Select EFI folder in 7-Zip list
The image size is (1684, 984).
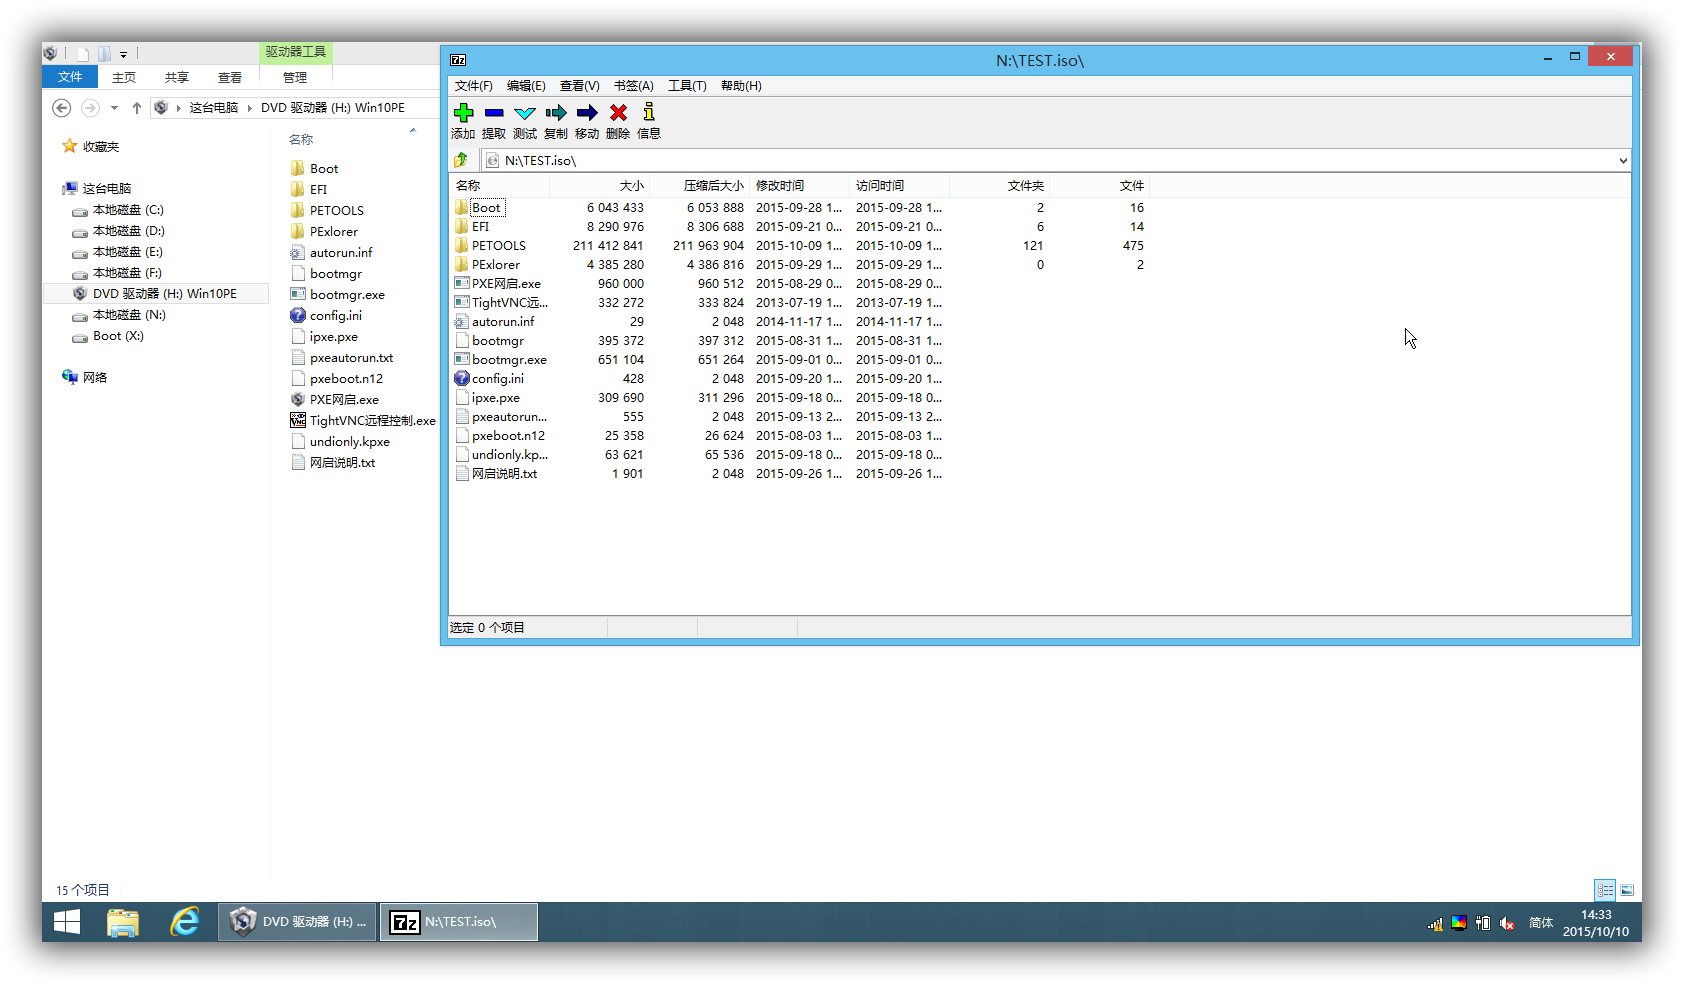coord(480,227)
